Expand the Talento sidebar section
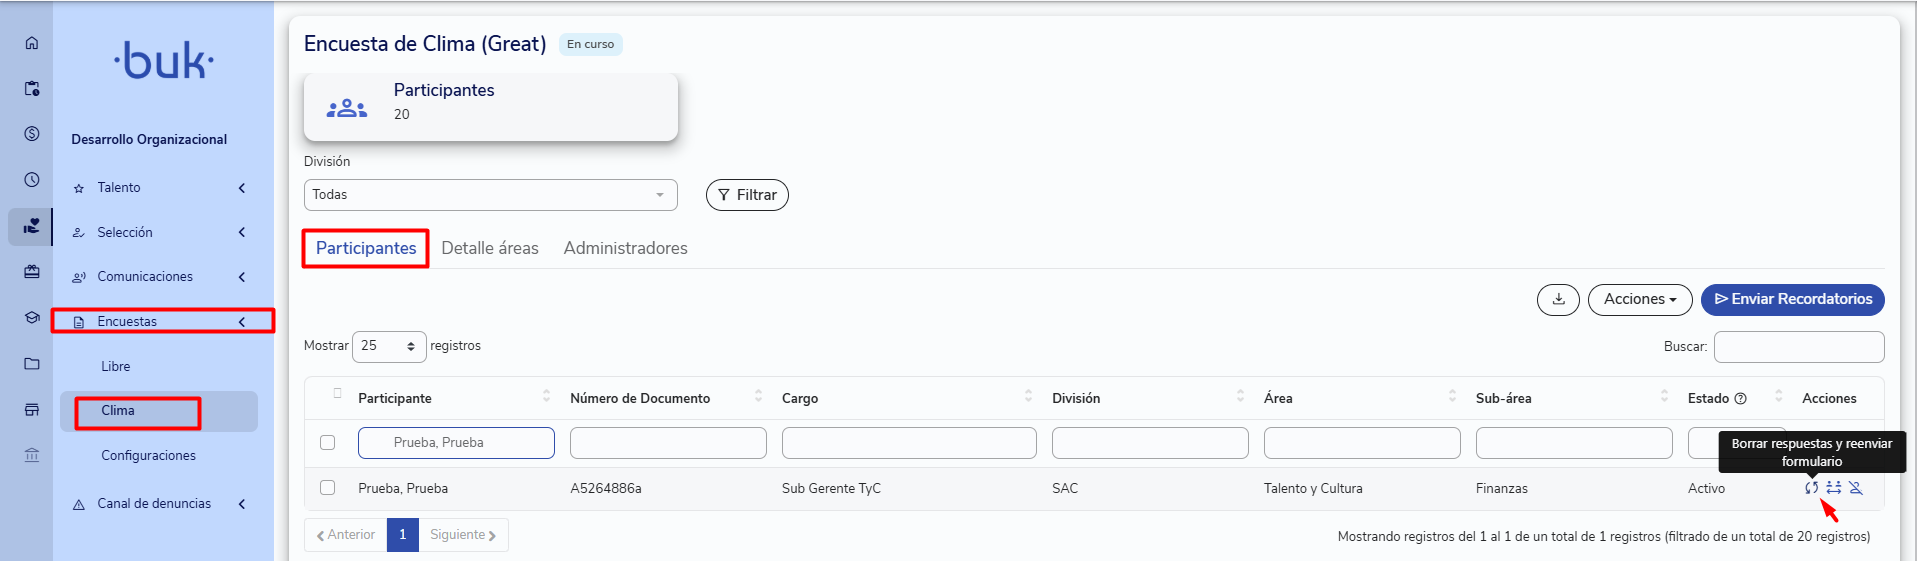The height and width of the screenshot is (561, 1917). point(160,188)
